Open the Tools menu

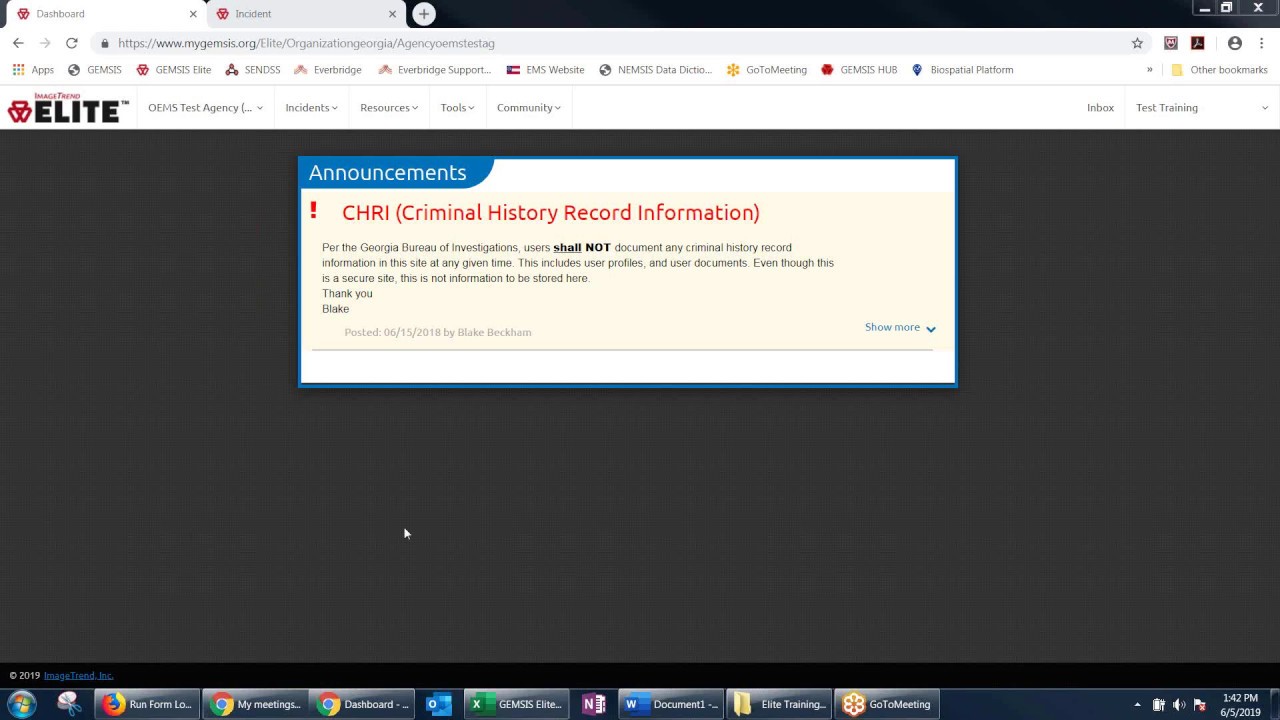pos(458,107)
